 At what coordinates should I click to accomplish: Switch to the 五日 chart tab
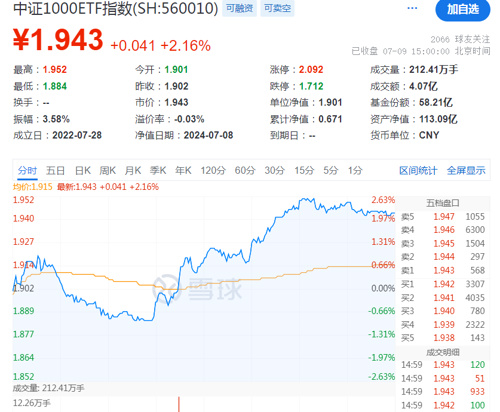click(55, 171)
